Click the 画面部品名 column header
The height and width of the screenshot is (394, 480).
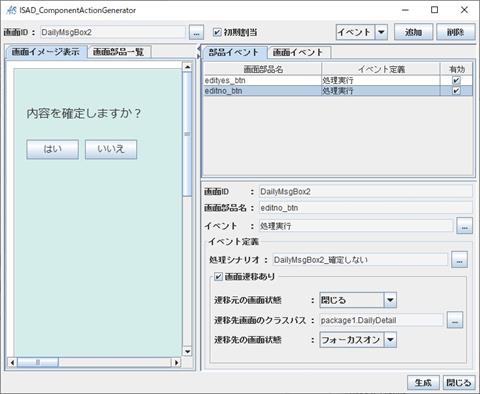pyautogui.click(x=263, y=69)
